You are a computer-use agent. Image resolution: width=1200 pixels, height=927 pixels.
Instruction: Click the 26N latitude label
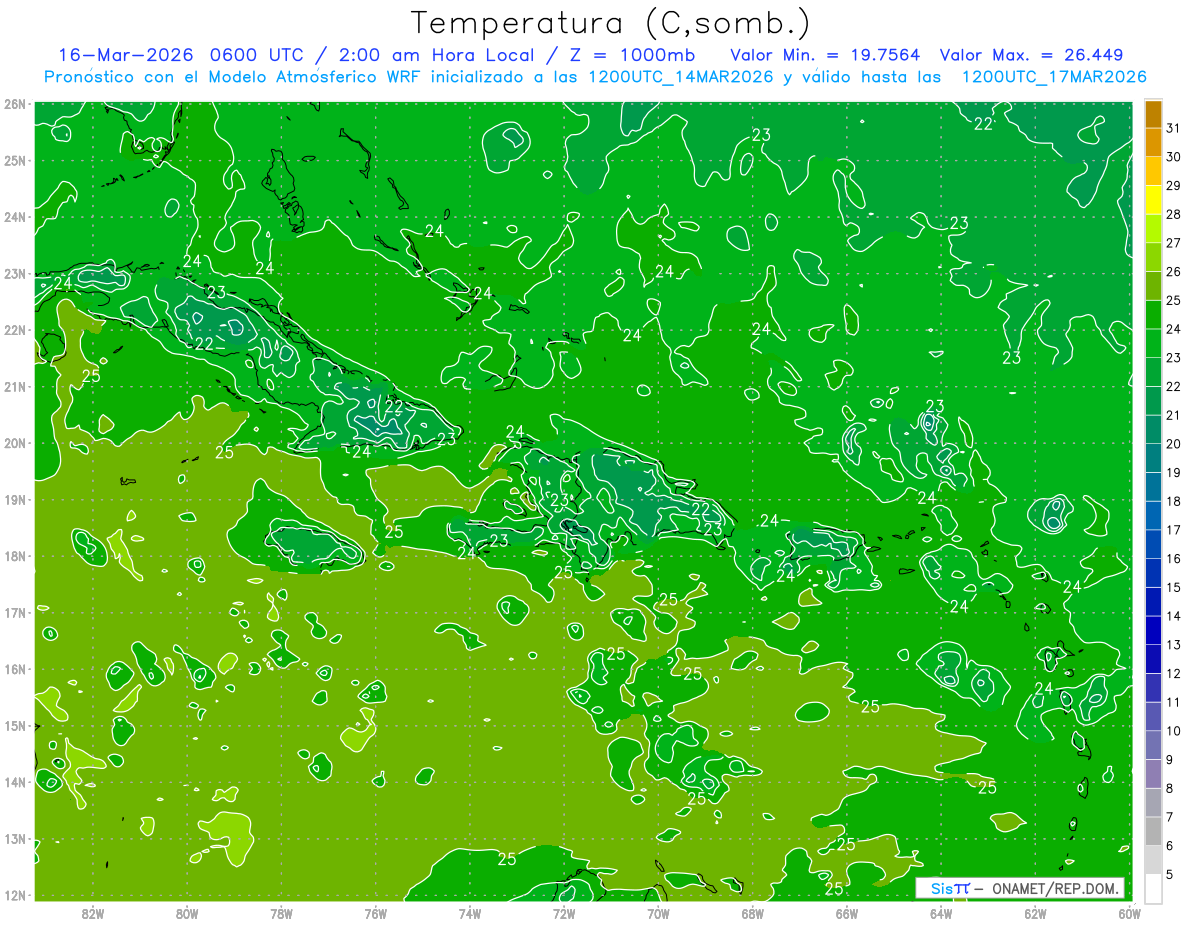point(14,104)
